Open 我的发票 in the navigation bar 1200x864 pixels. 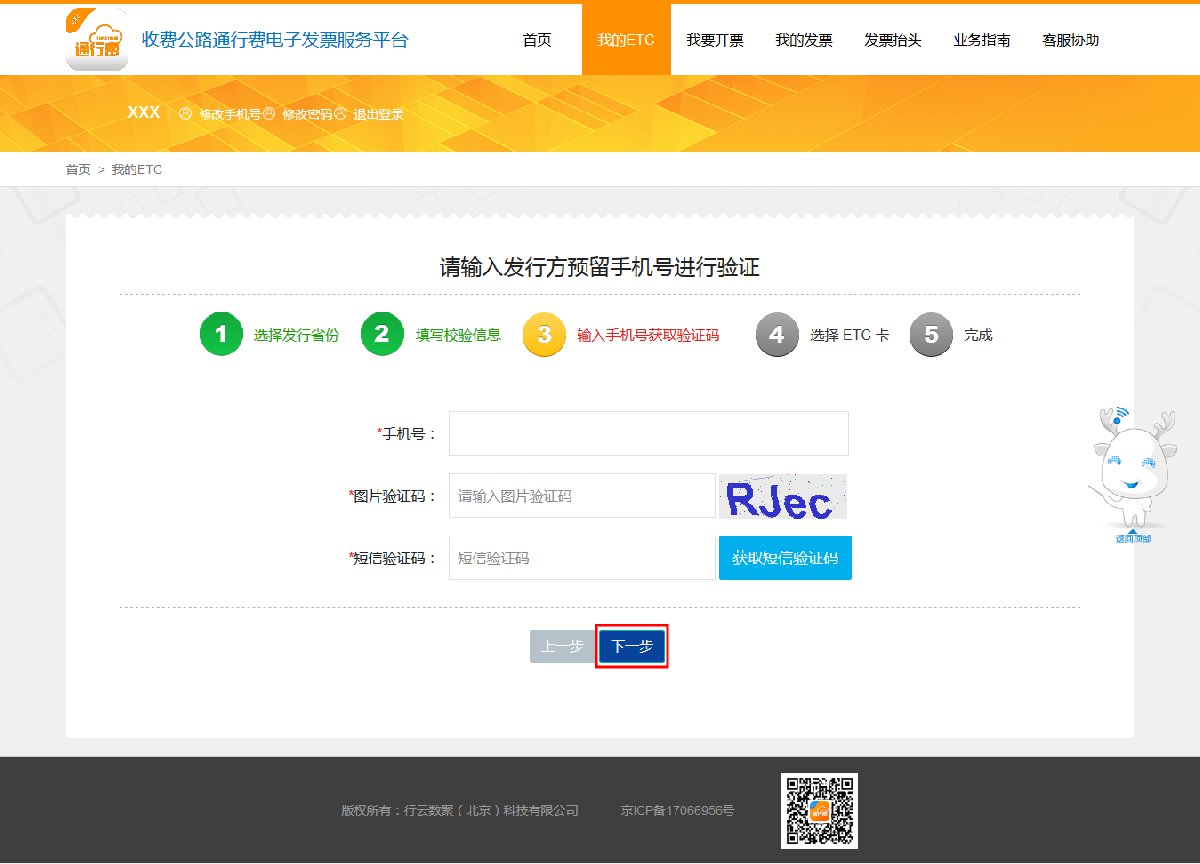pos(804,40)
